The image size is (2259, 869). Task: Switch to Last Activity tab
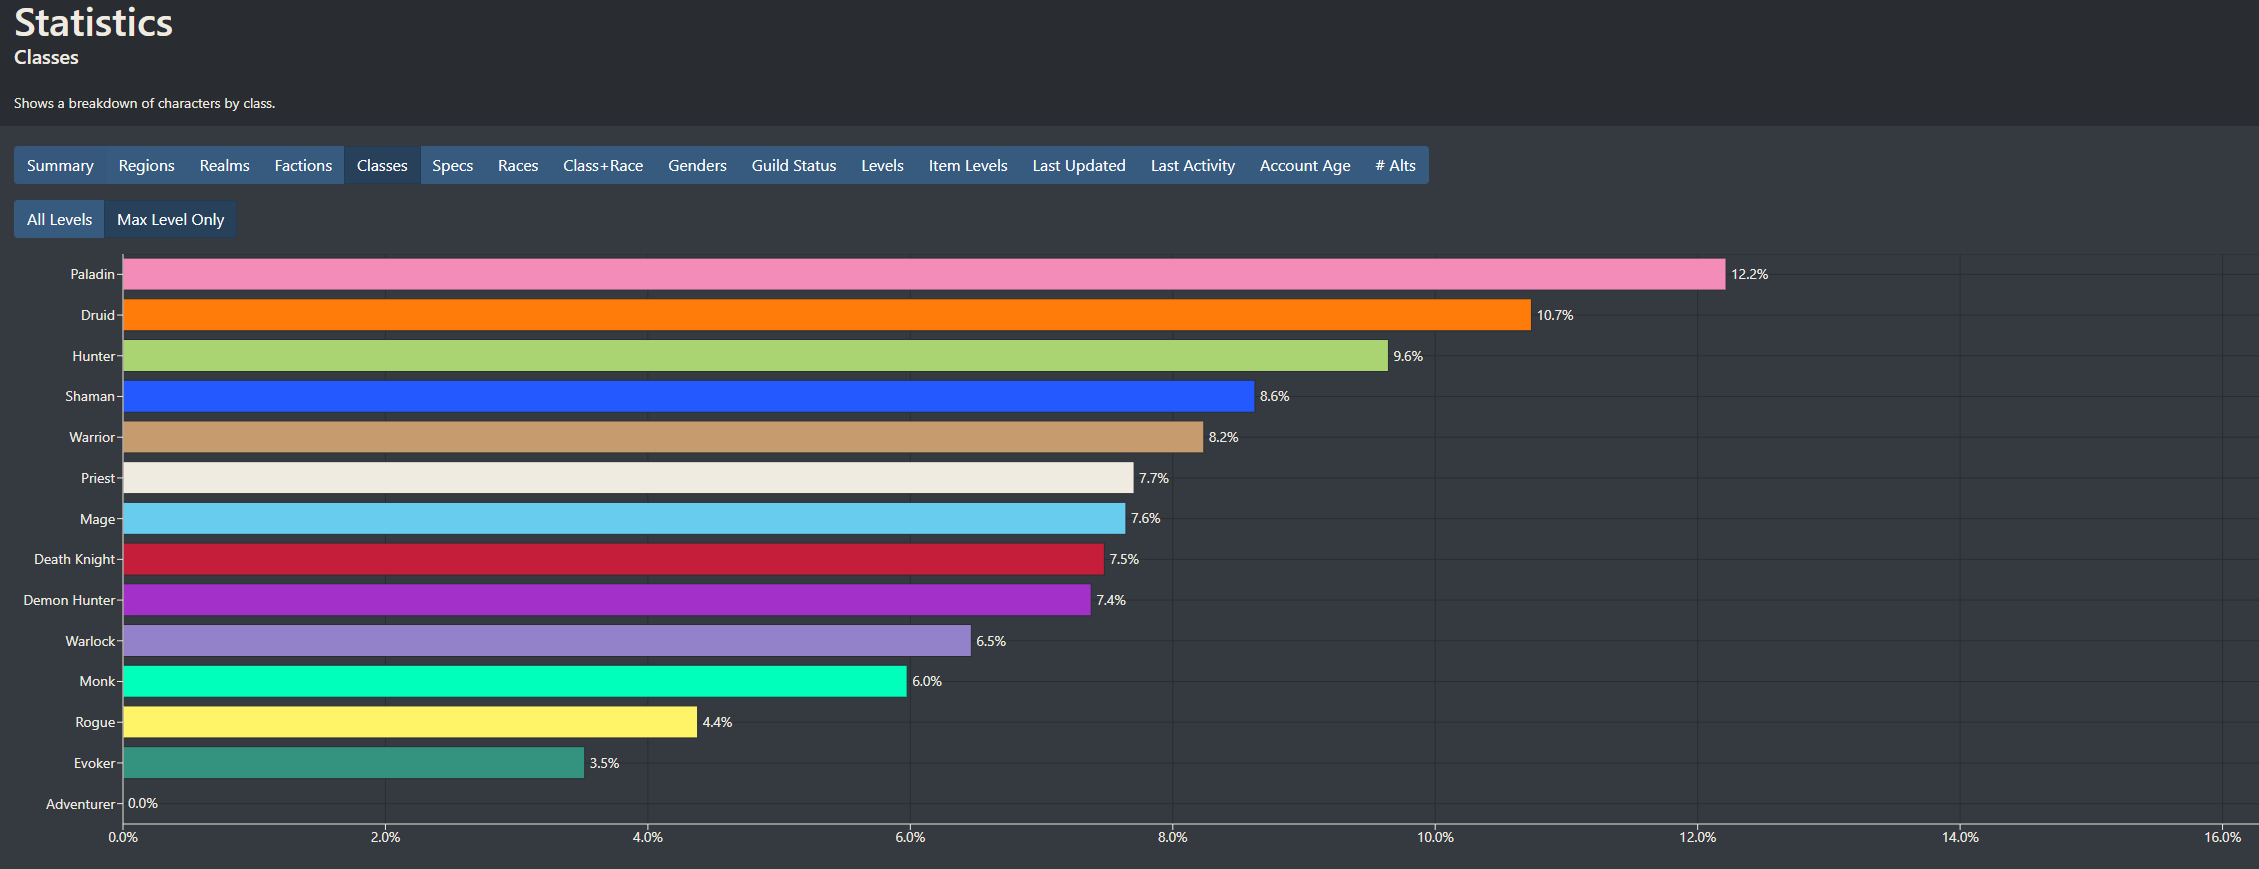pos(1192,165)
